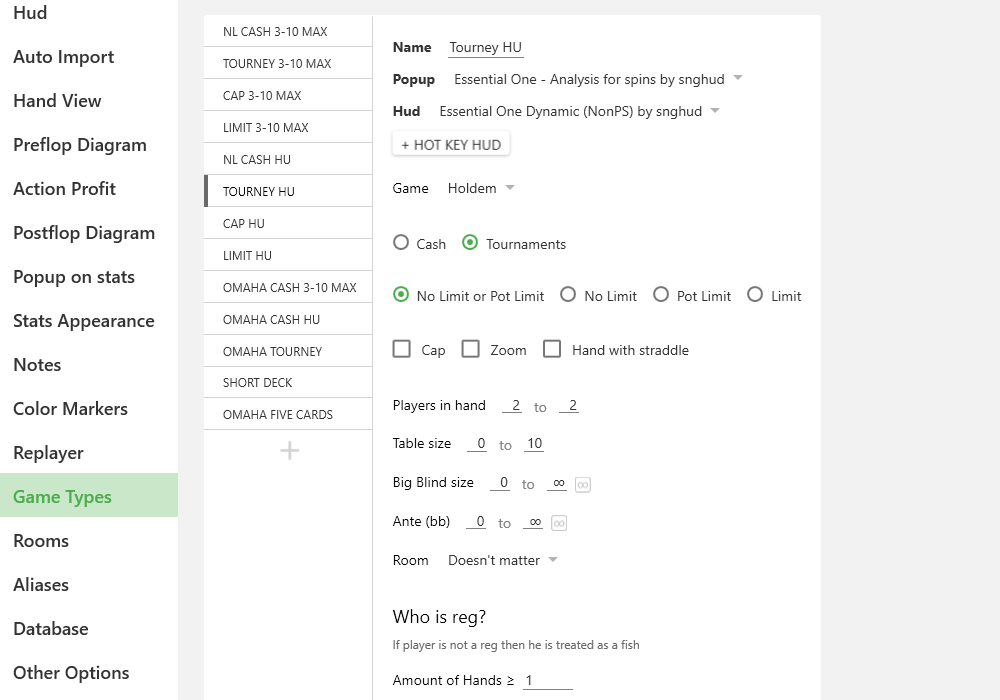The width and height of the screenshot is (1000, 700).
Task: Open Color Markers settings
Action: click(x=89, y=409)
